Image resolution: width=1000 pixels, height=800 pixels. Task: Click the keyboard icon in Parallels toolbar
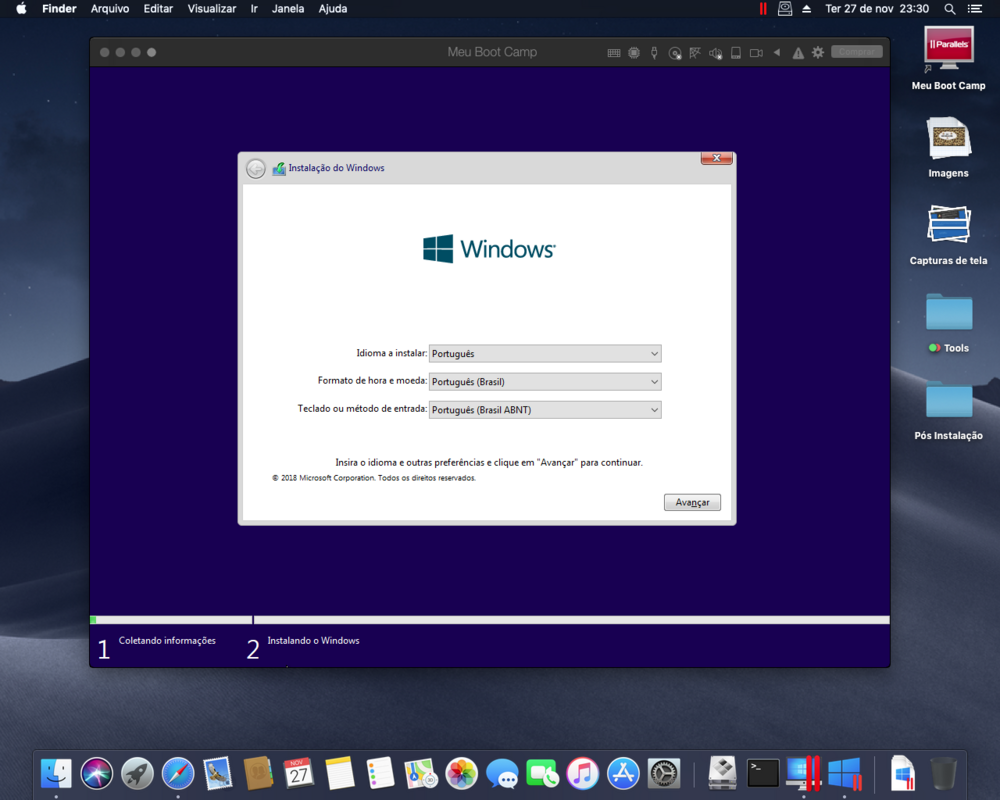click(x=614, y=53)
